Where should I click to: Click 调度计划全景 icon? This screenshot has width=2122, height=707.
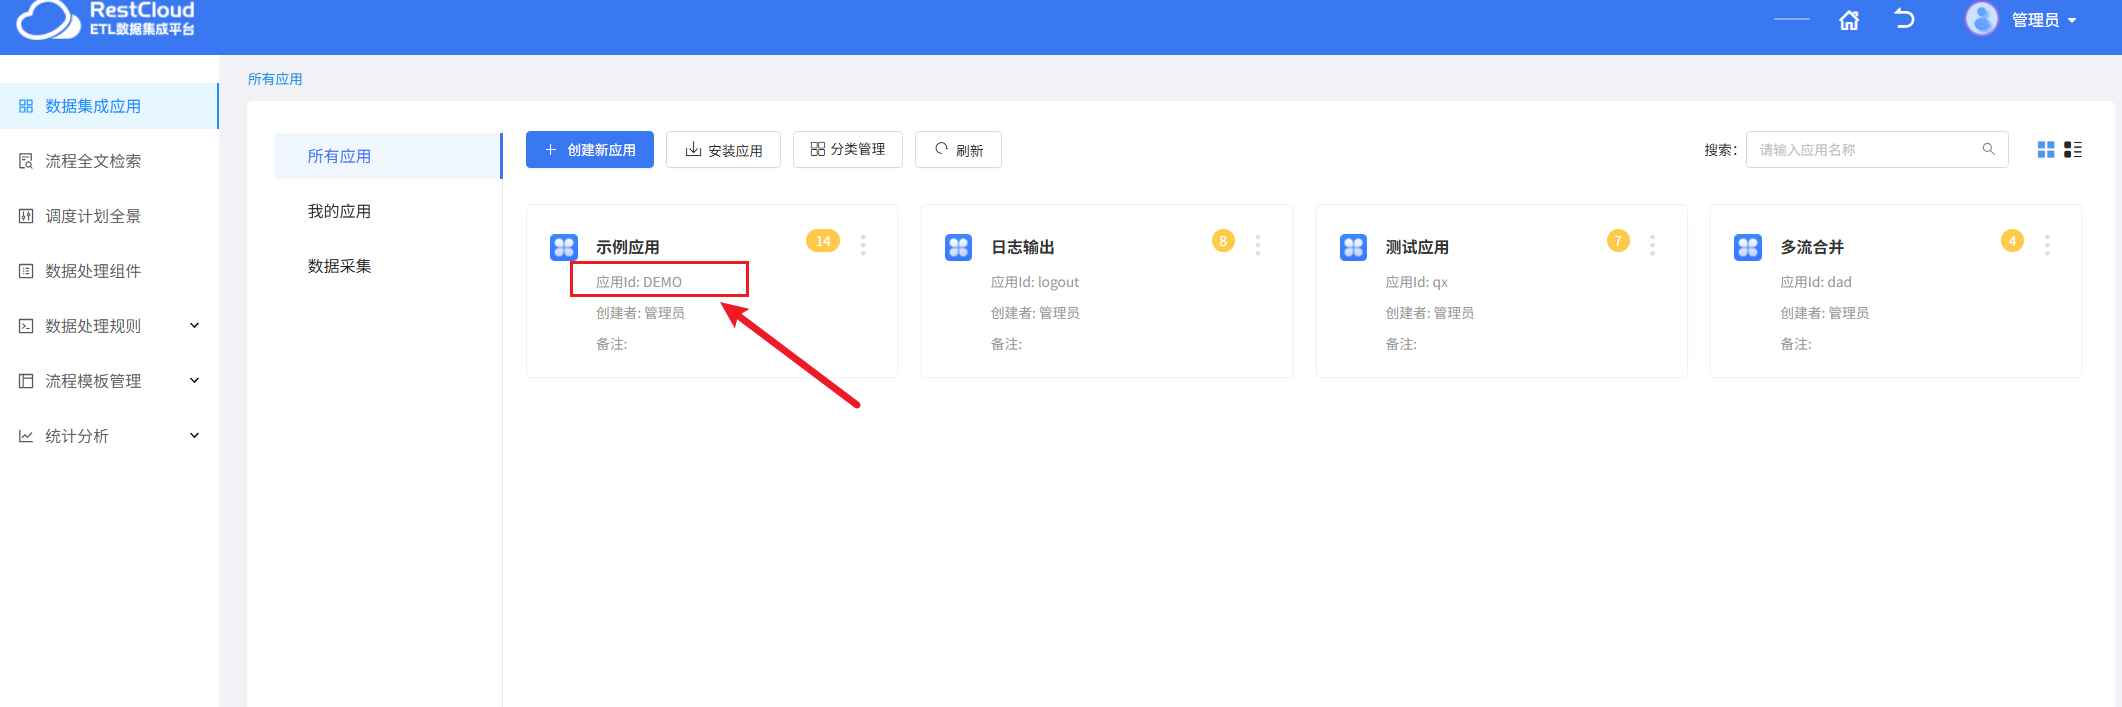click(x=26, y=216)
